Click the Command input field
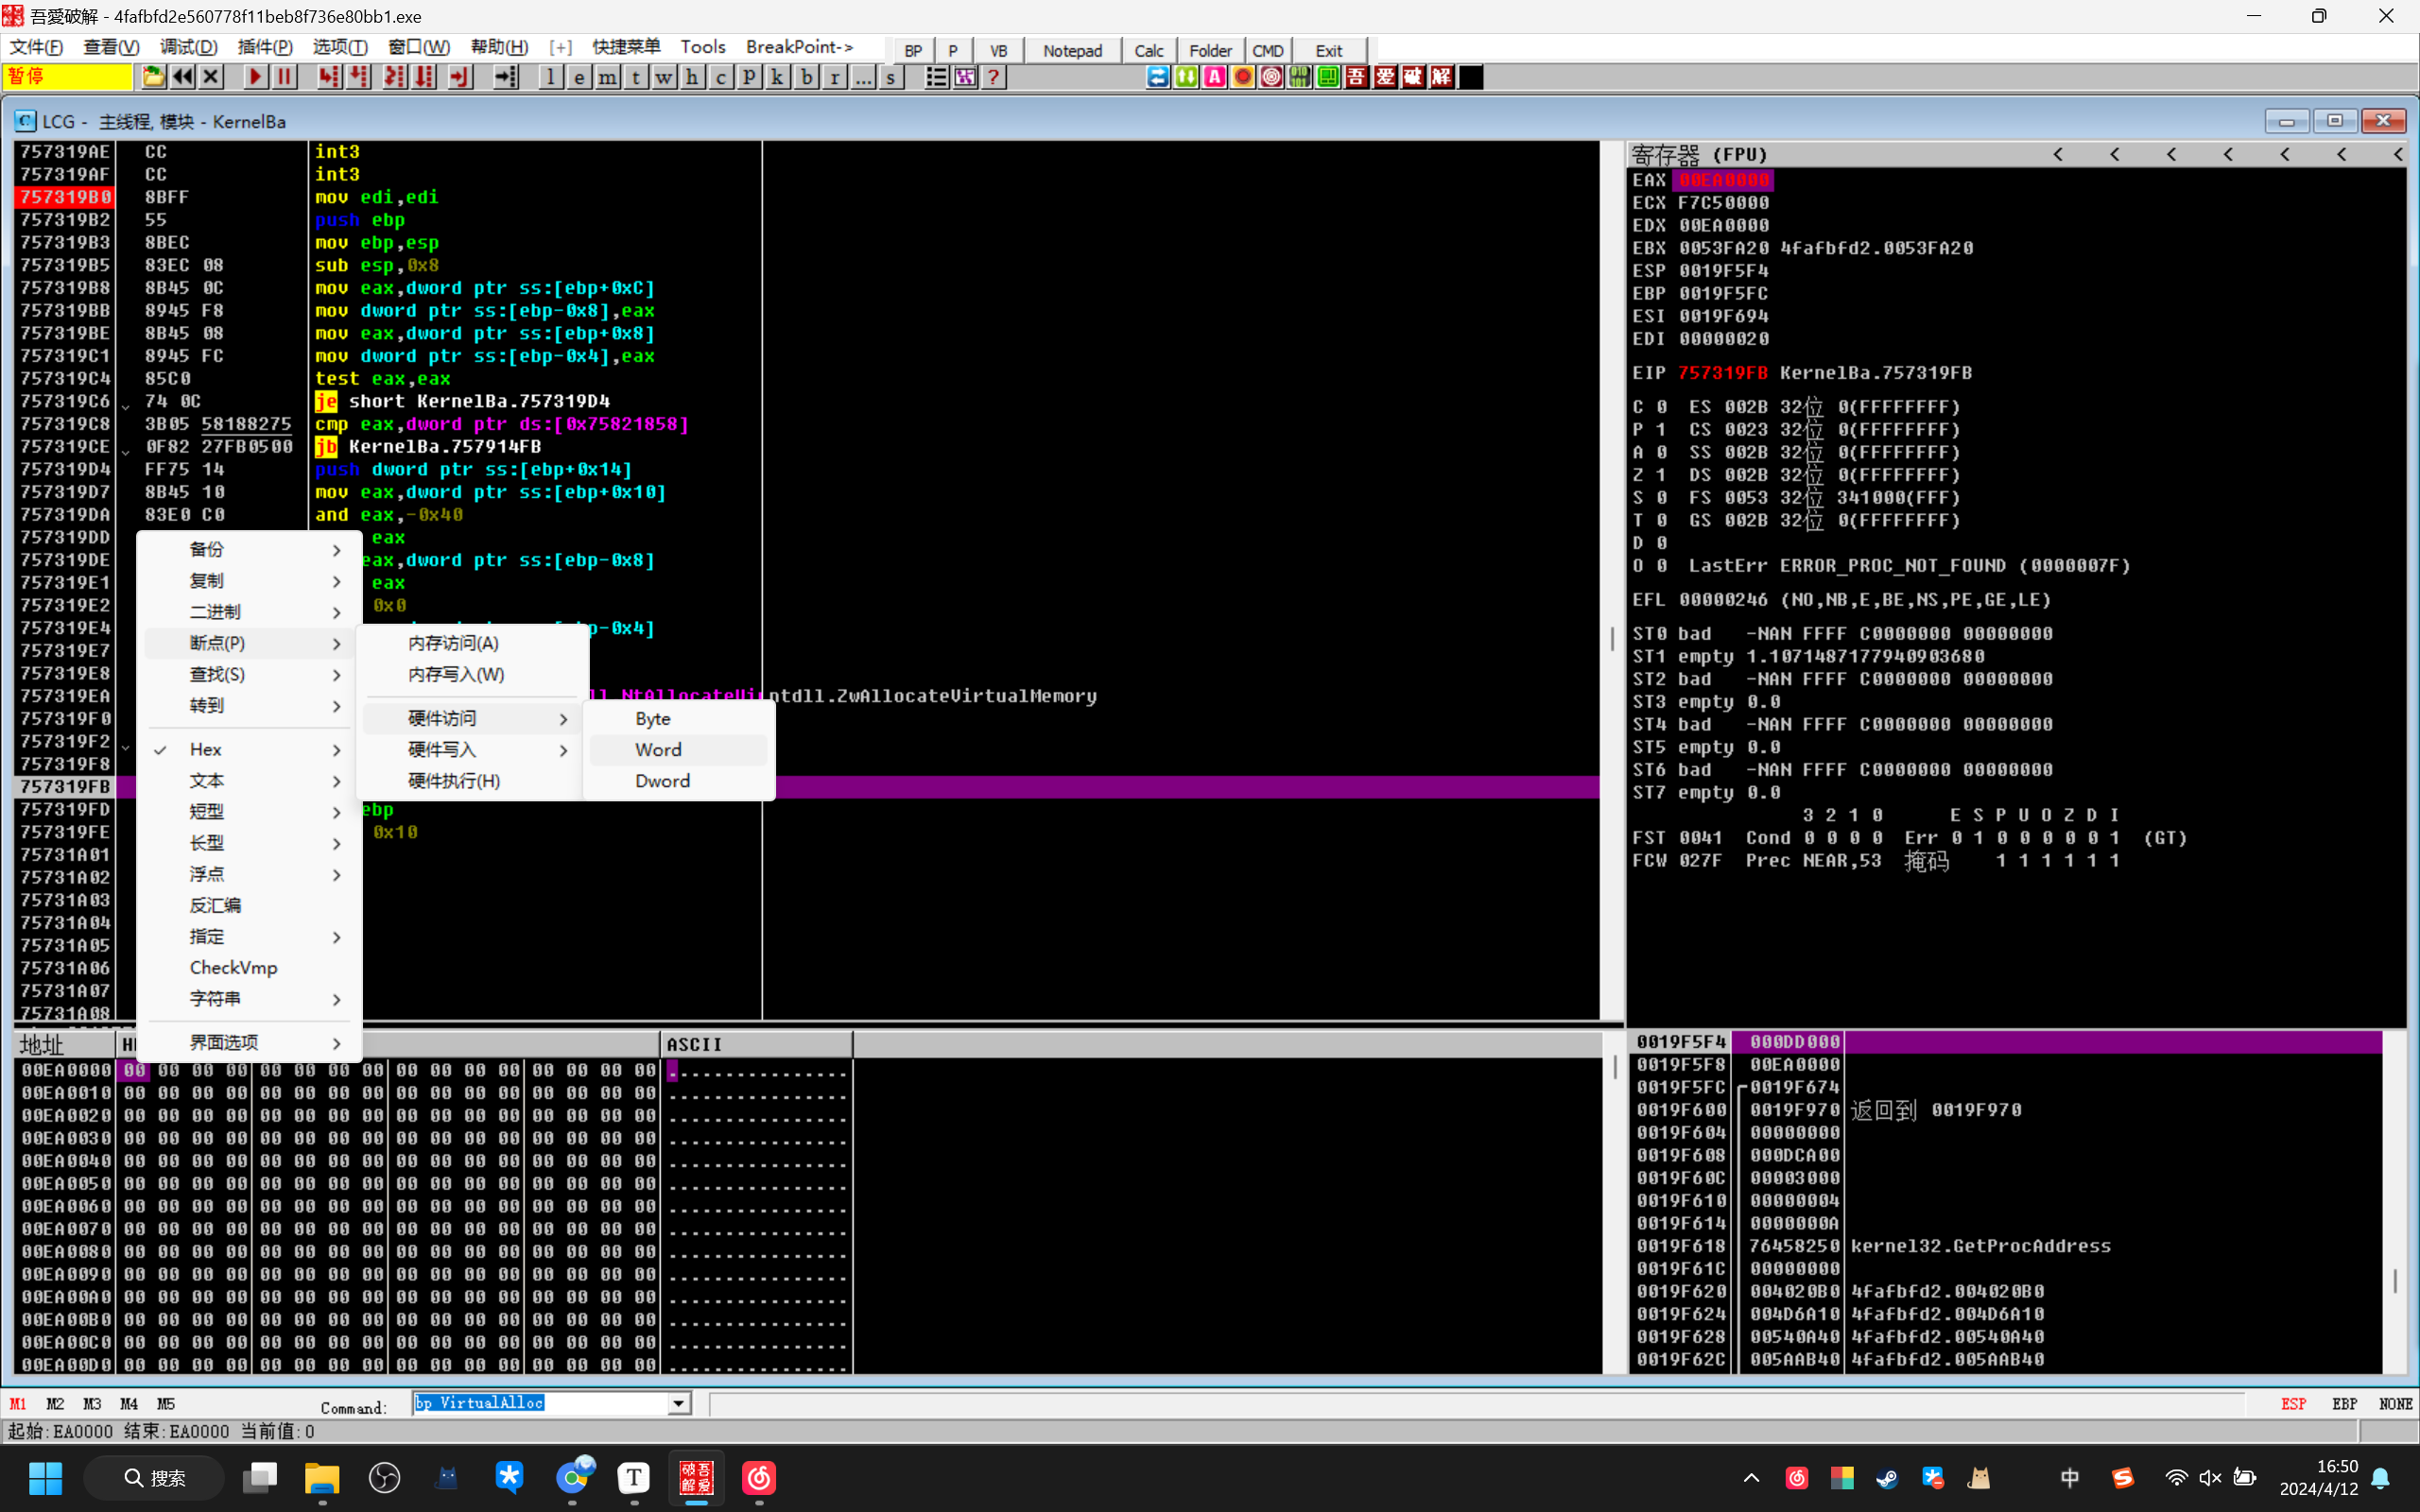The height and width of the screenshot is (1512, 2420). (x=541, y=1403)
